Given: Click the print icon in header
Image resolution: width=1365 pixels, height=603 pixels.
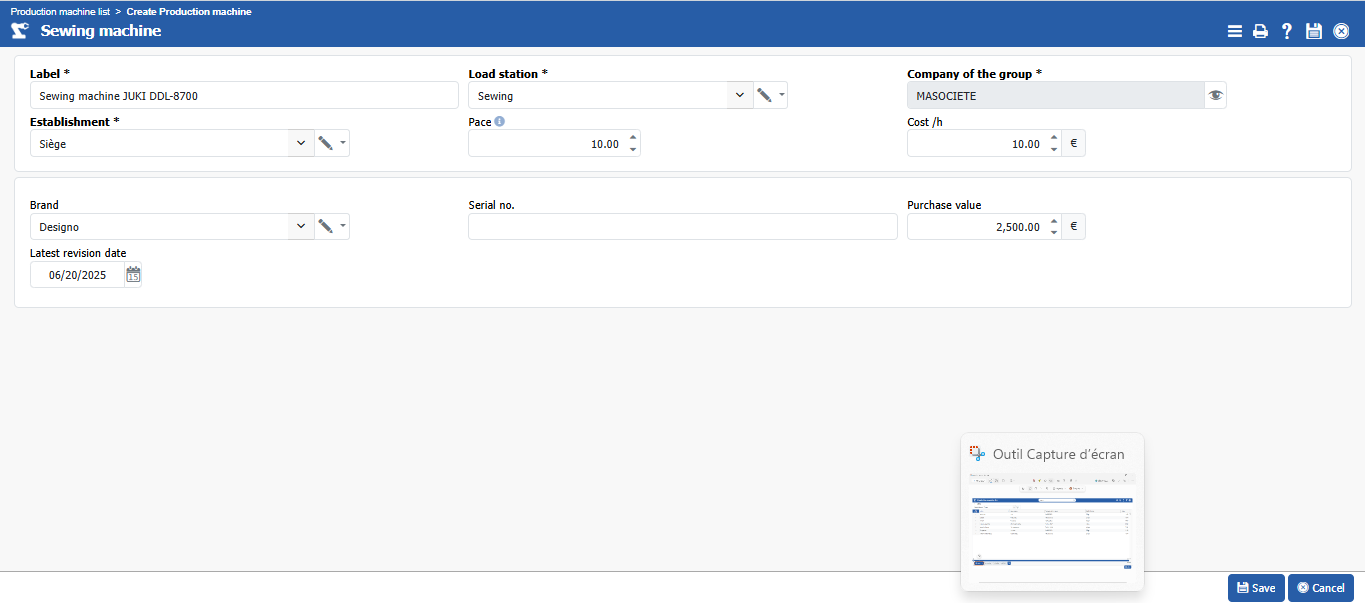Looking at the screenshot, I should tap(1261, 31).
